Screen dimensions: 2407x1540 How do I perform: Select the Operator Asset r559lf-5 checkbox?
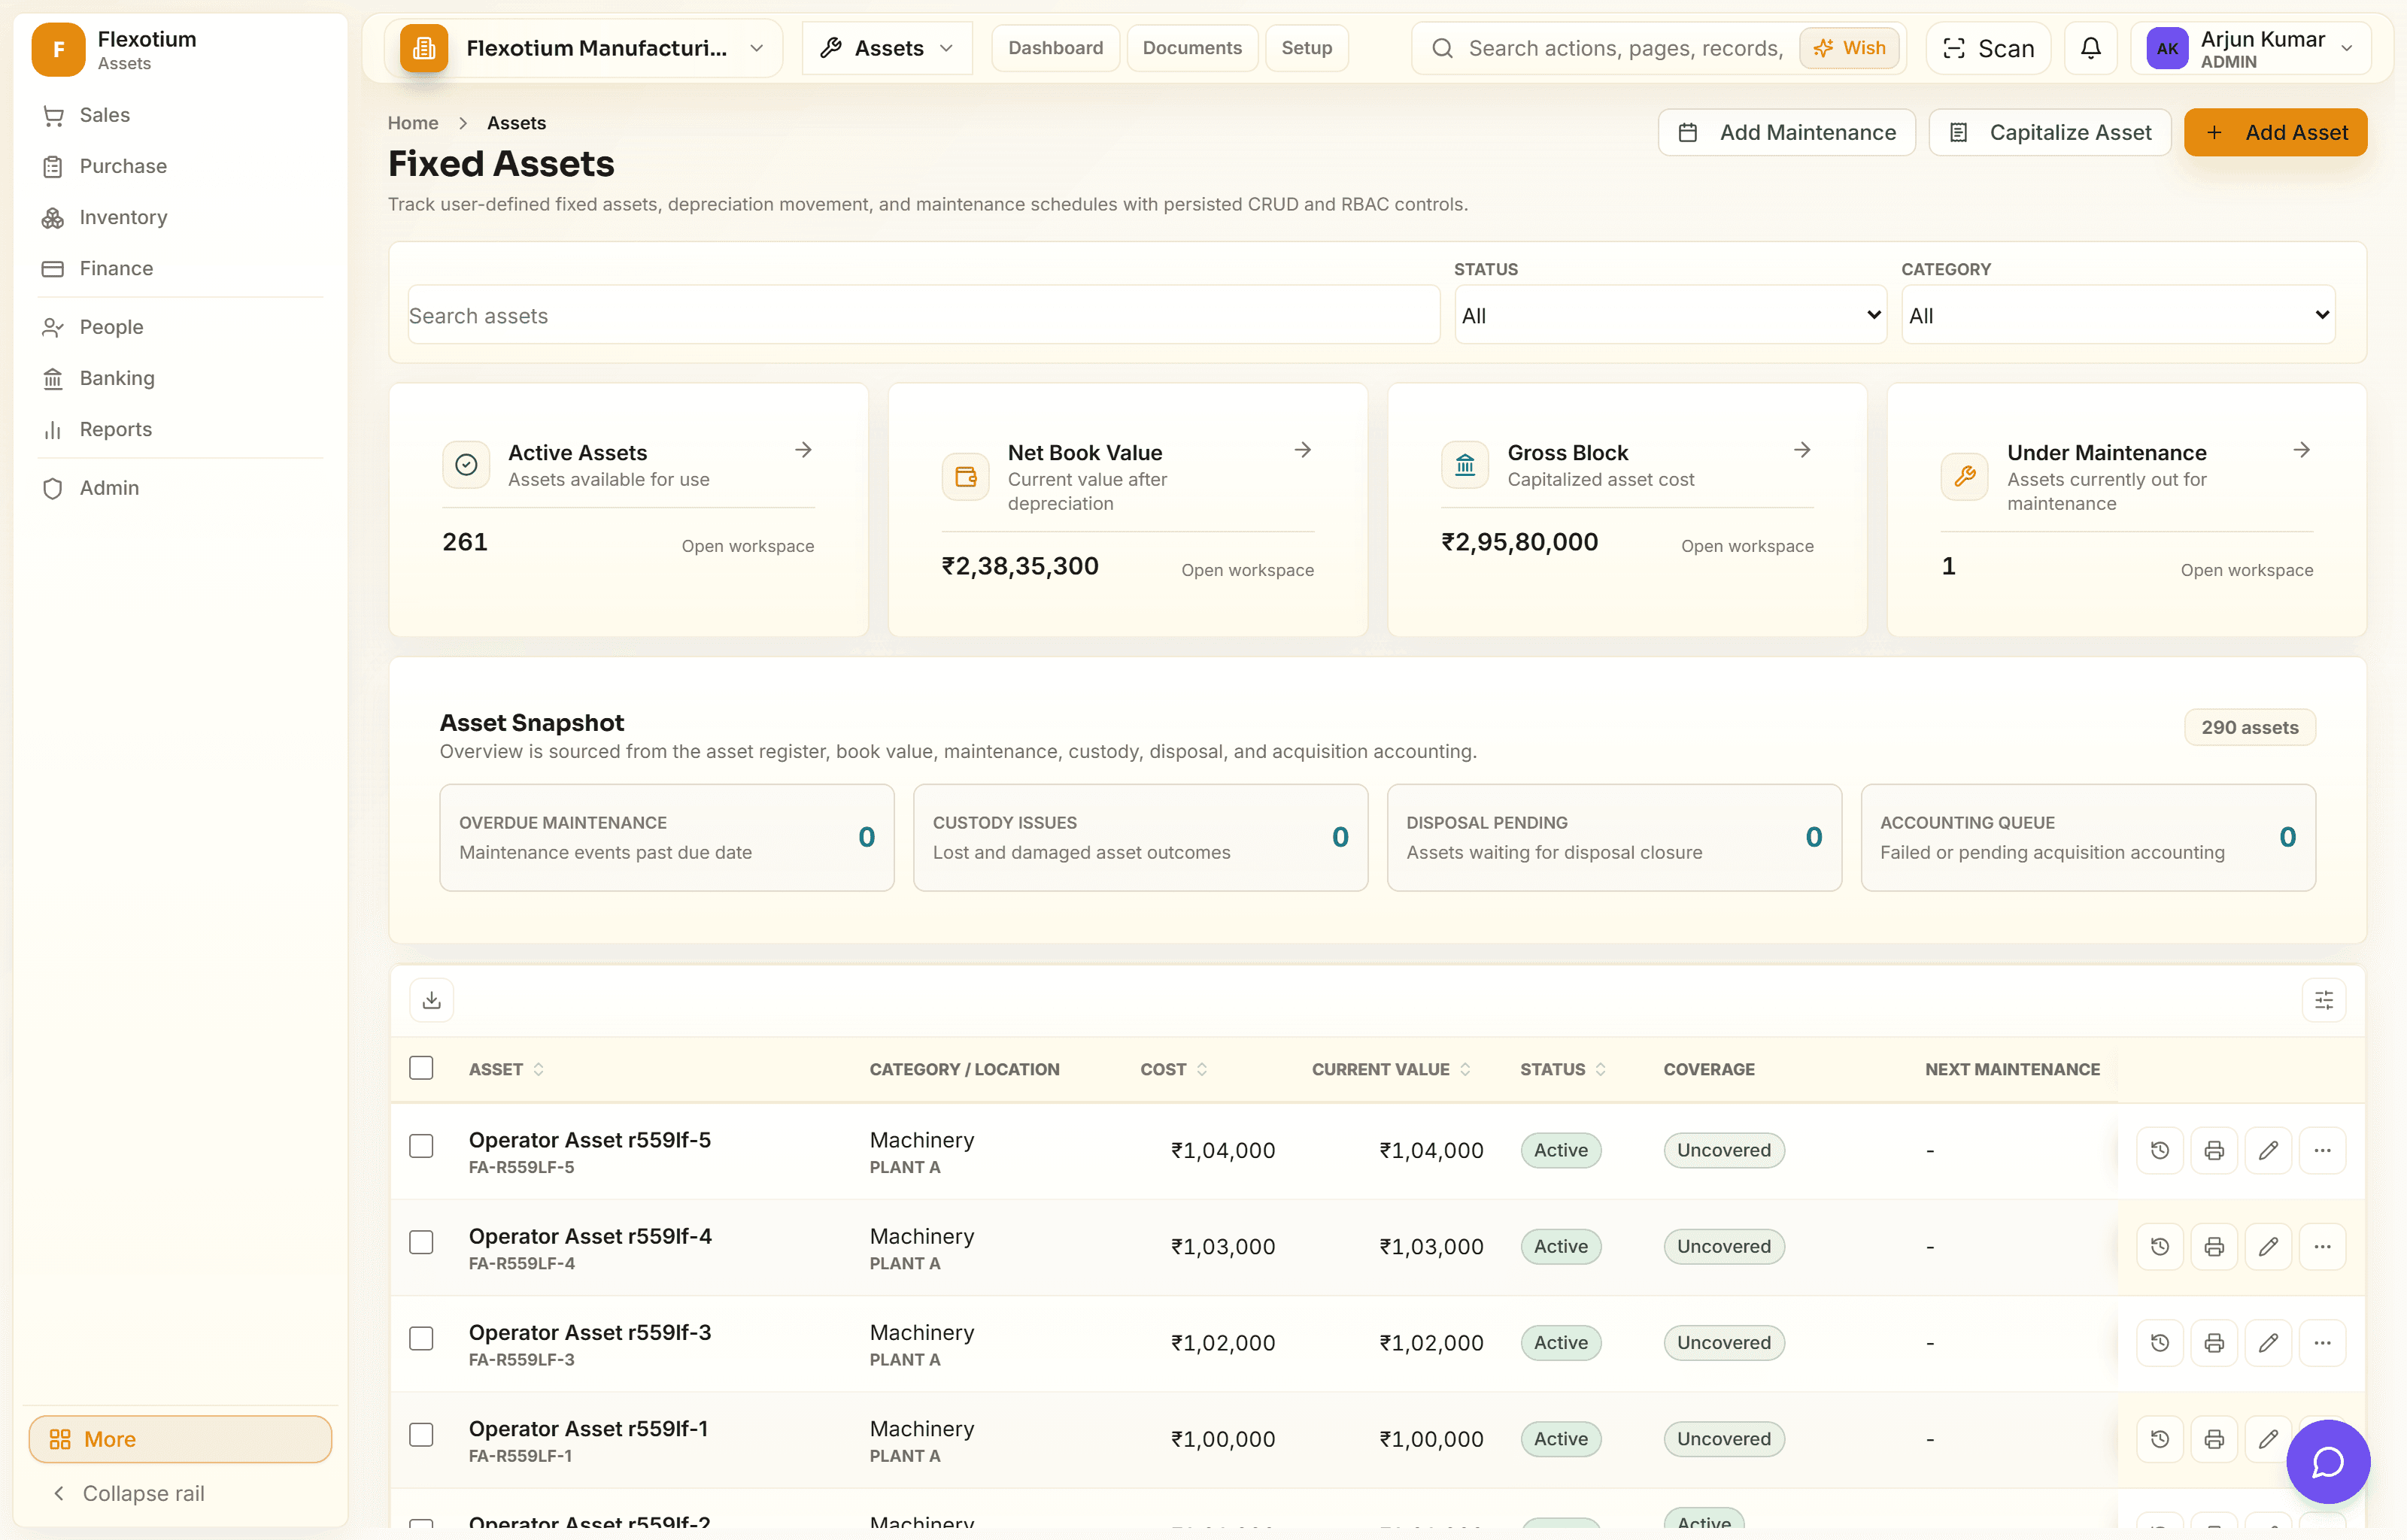pos(421,1146)
